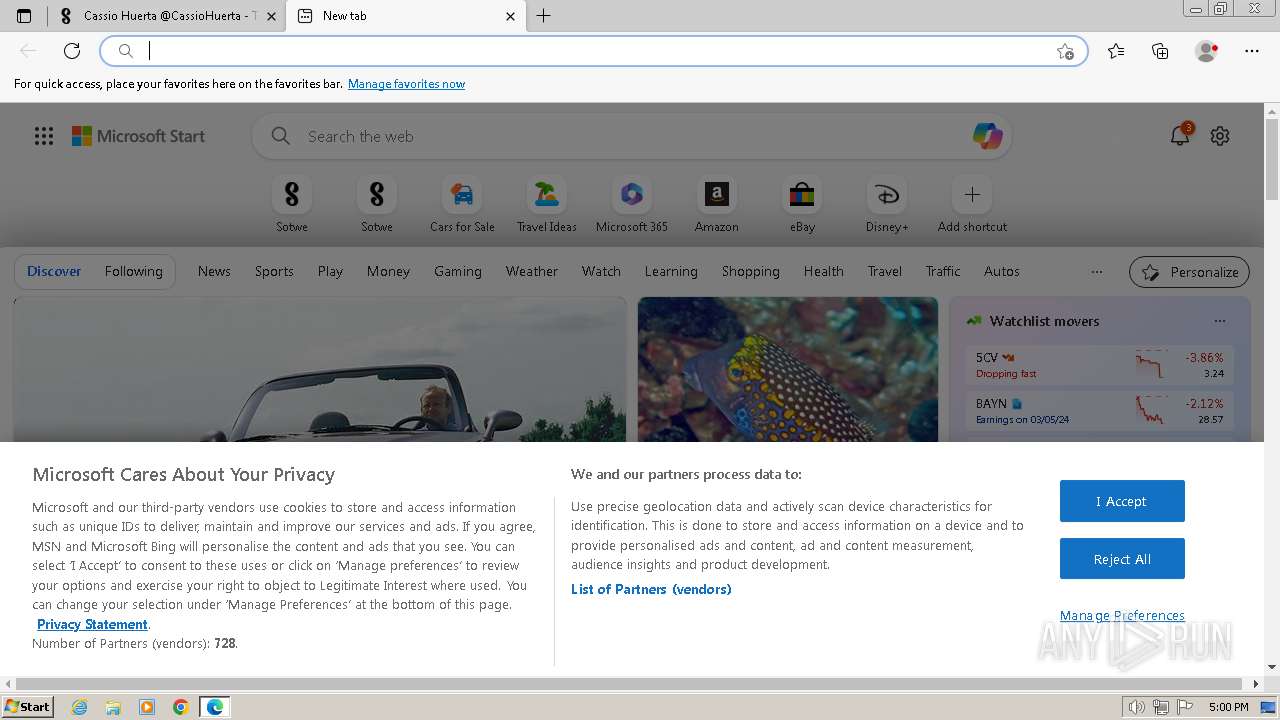The image size is (1280, 720).
Task: Open the Favorites list icon
Action: pos(1116,51)
